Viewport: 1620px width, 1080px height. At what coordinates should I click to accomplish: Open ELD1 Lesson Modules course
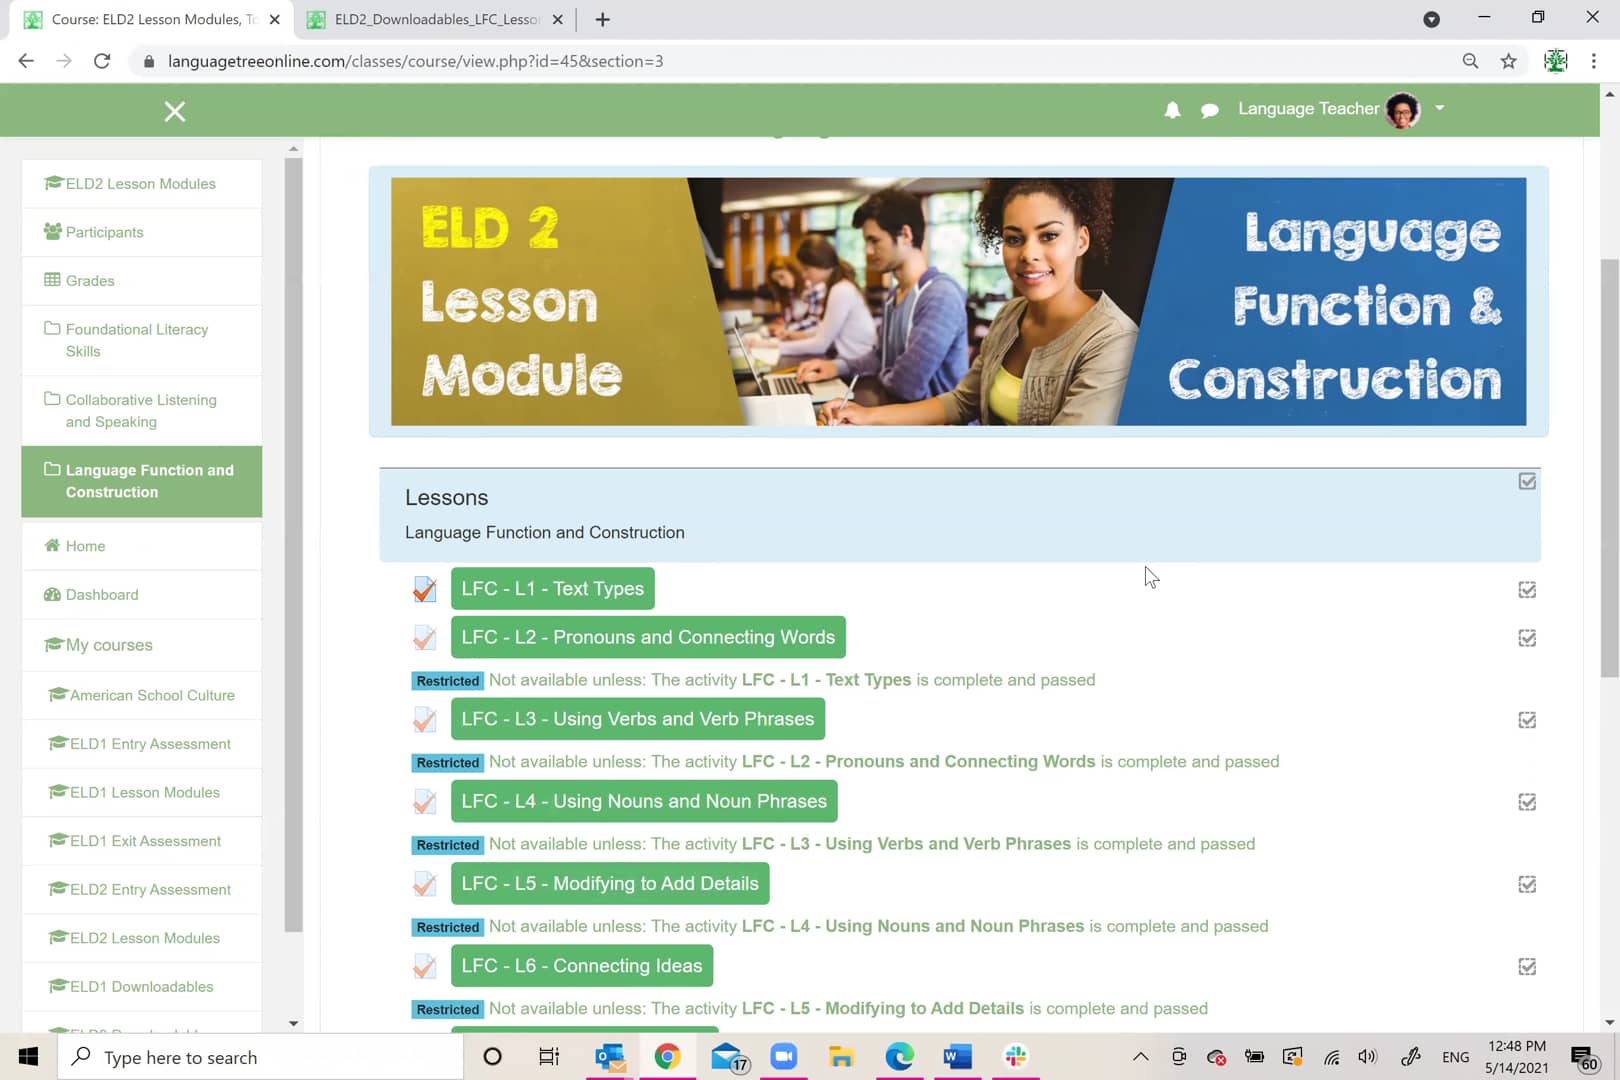[x=141, y=792]
